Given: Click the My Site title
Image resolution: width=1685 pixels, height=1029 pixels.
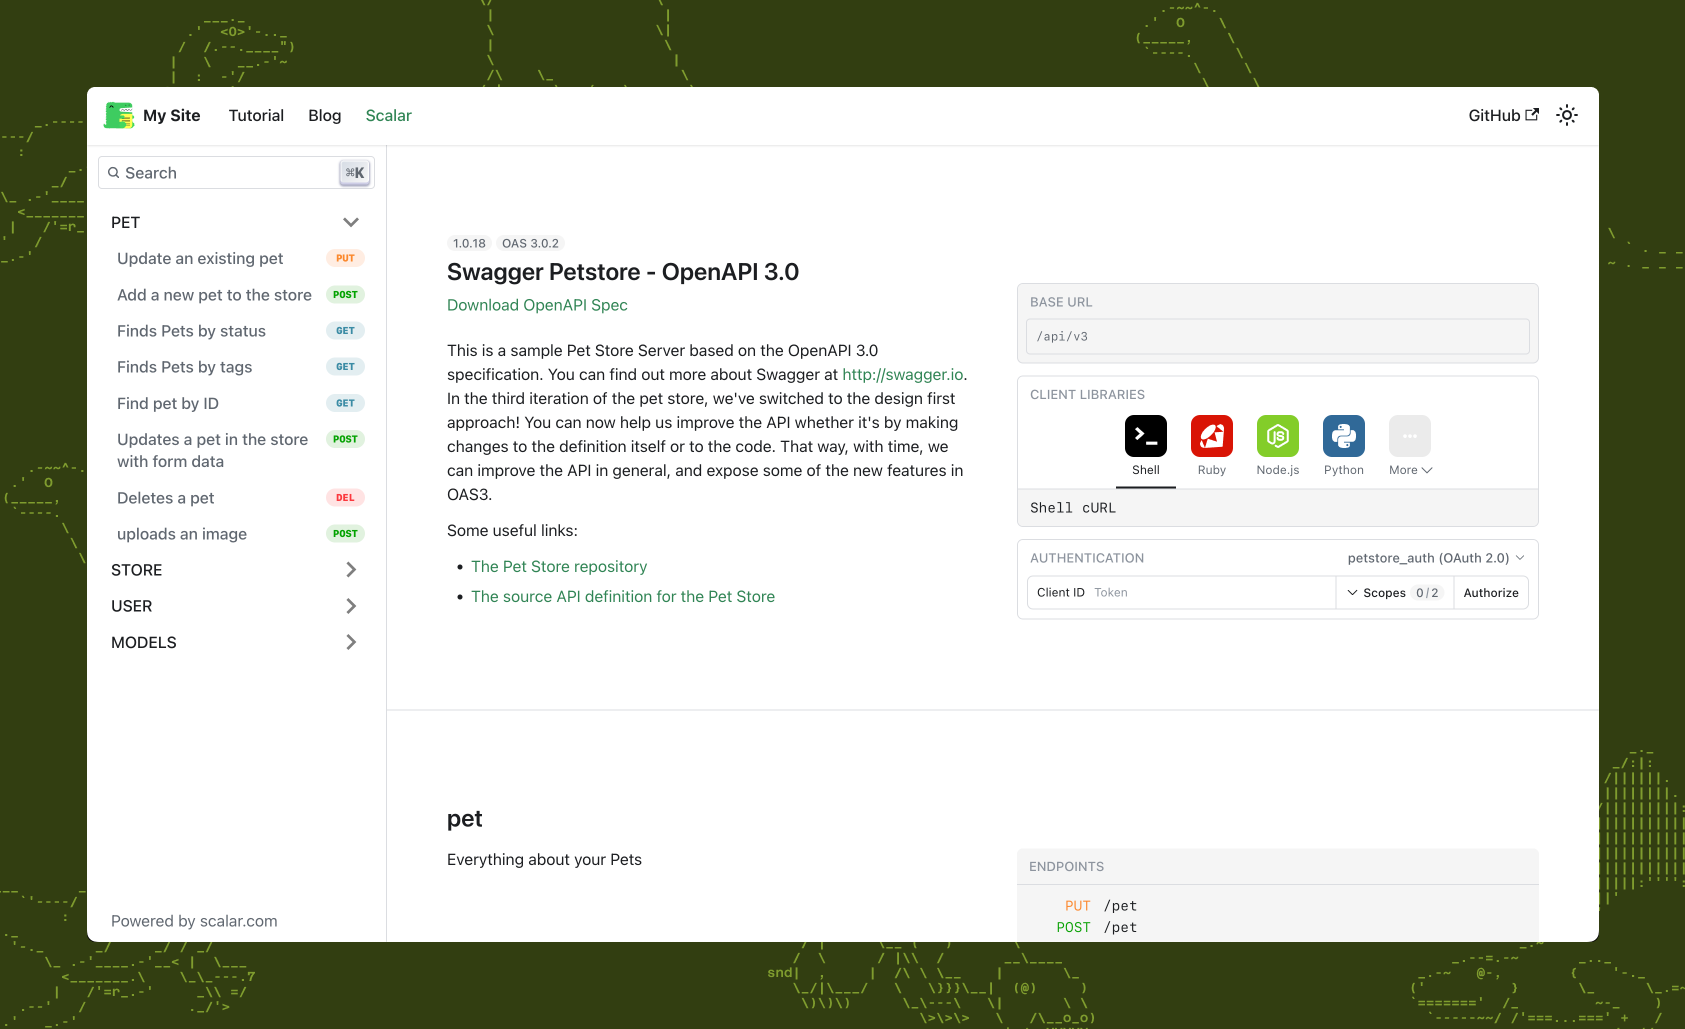Looking at the screenshot, I should click(x=172, y=115).
